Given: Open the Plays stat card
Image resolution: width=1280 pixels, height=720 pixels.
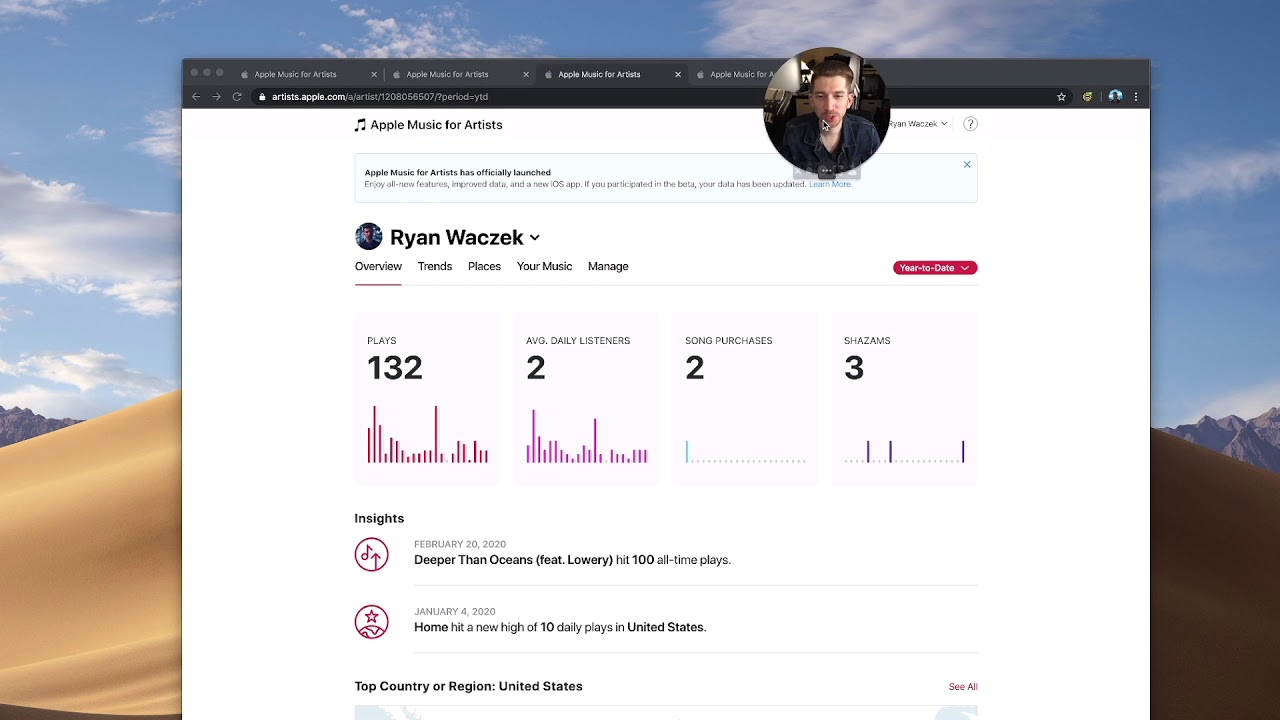Looking at the screenshot, I should [427, 399].
